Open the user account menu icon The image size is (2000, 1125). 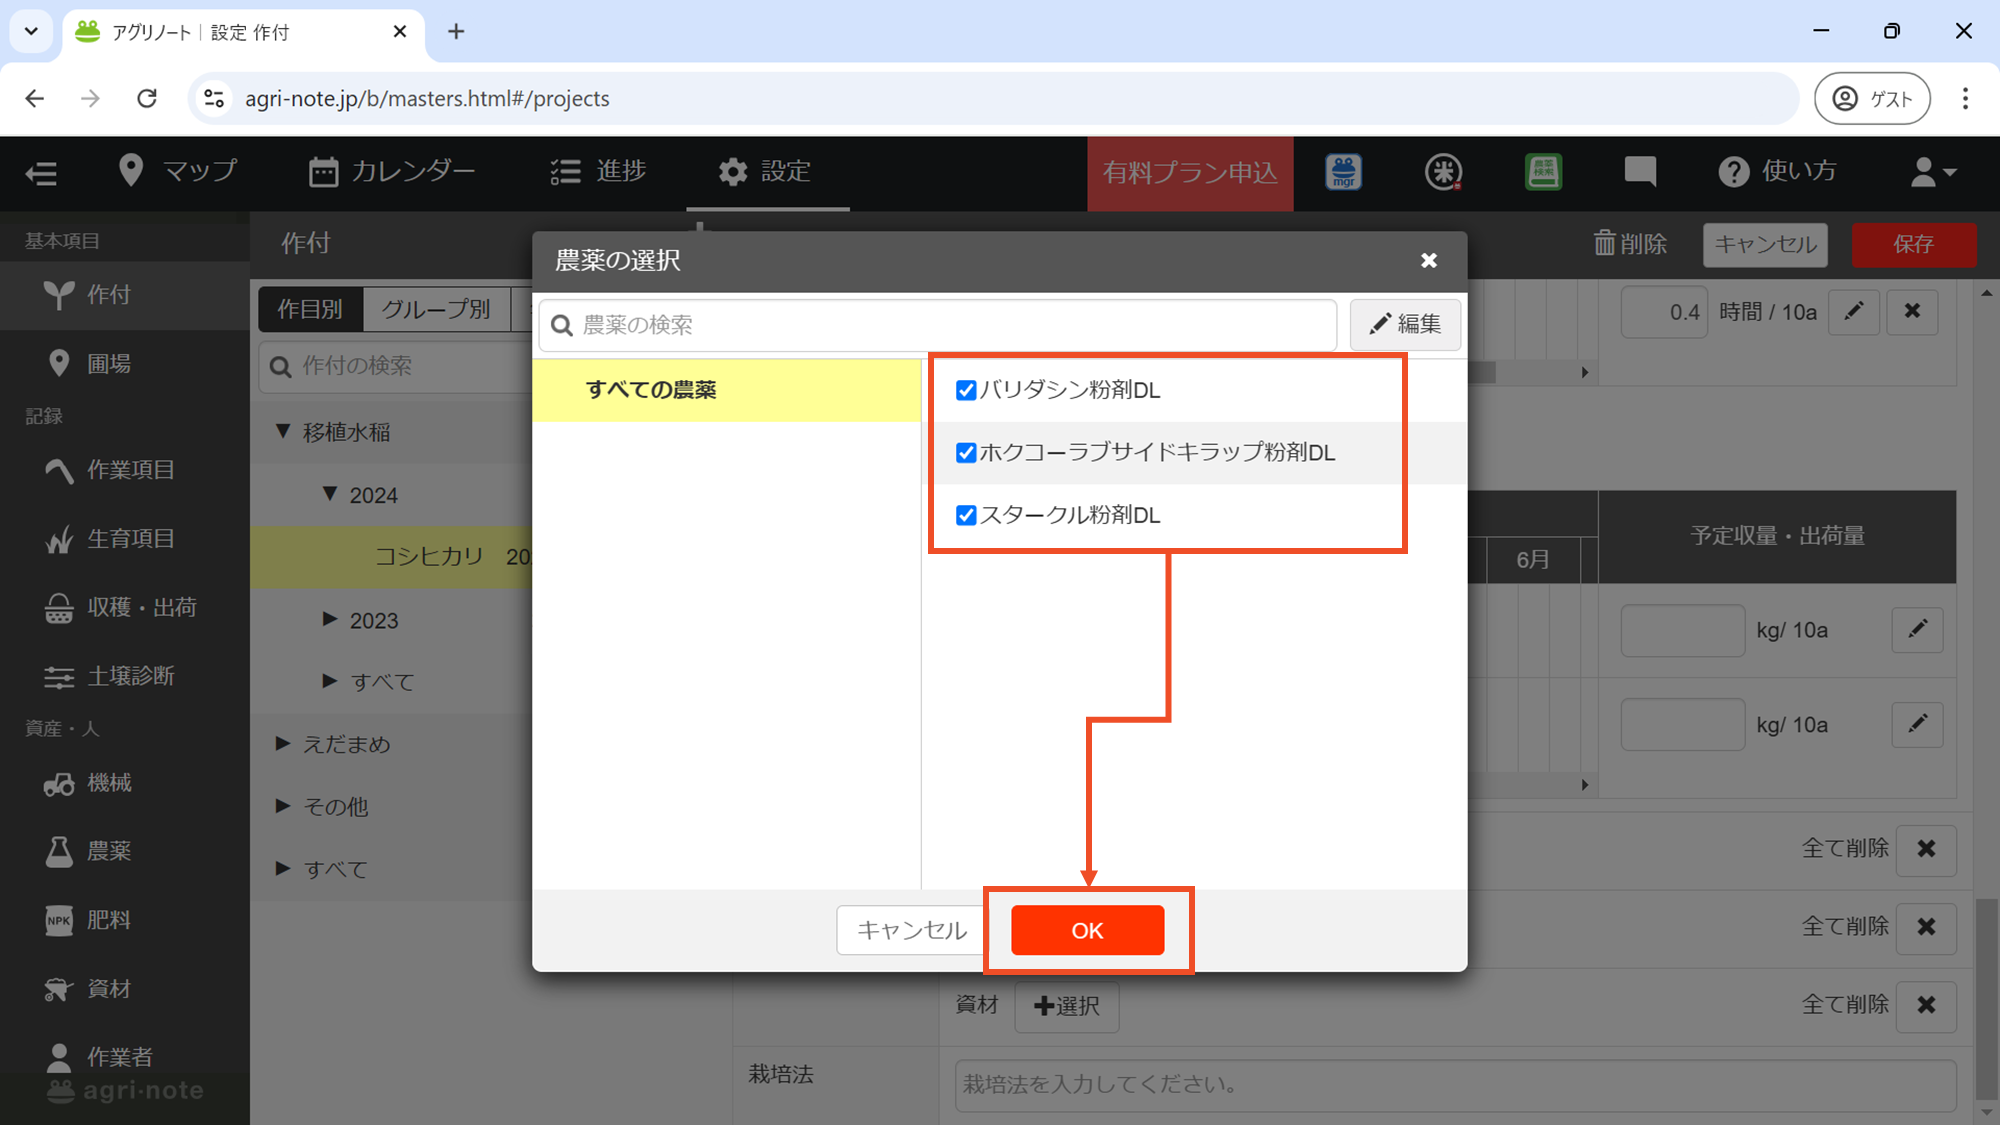click(1932, 172)
